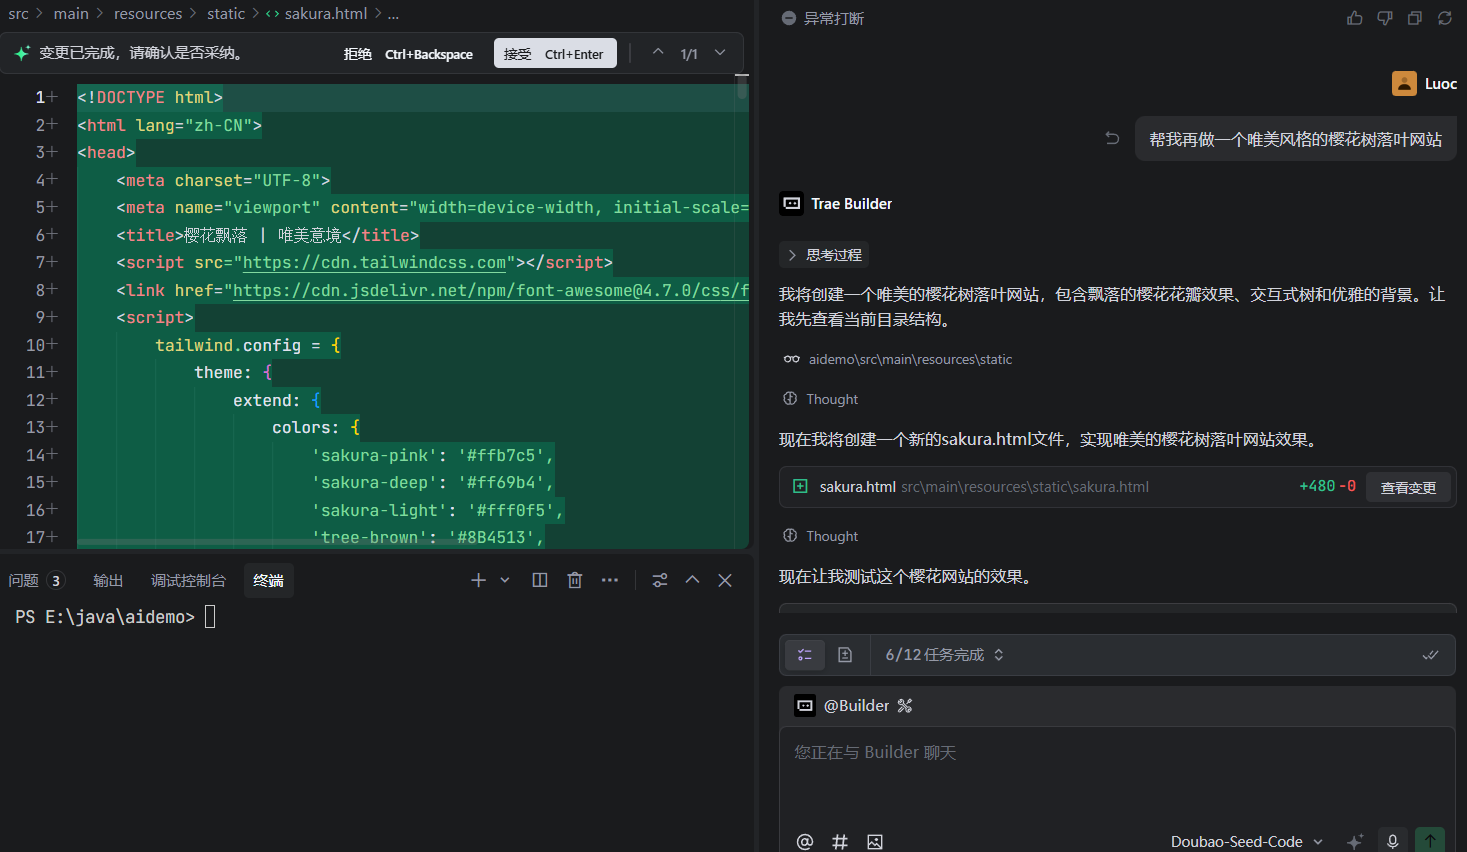Click the sakura.html breadcrumb item
This screenshot has height=852, width=1467.
(316, 14)
